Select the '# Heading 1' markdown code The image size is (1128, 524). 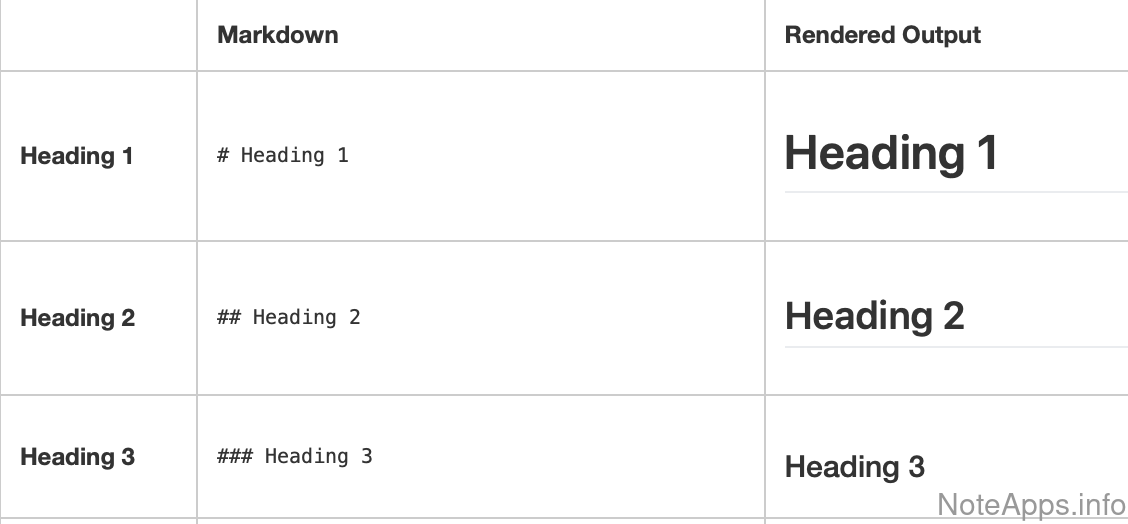click(283, 155)
